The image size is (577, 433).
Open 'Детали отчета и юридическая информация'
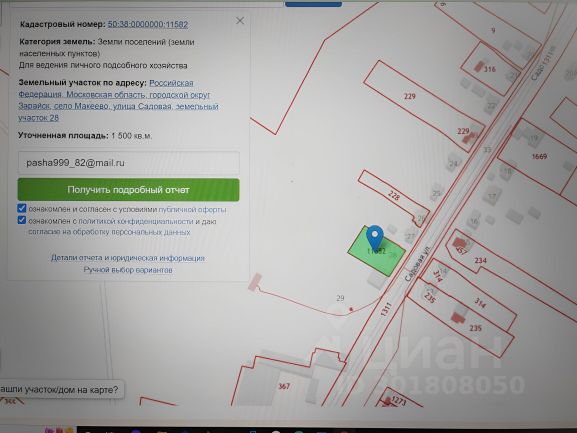point(128,258)
